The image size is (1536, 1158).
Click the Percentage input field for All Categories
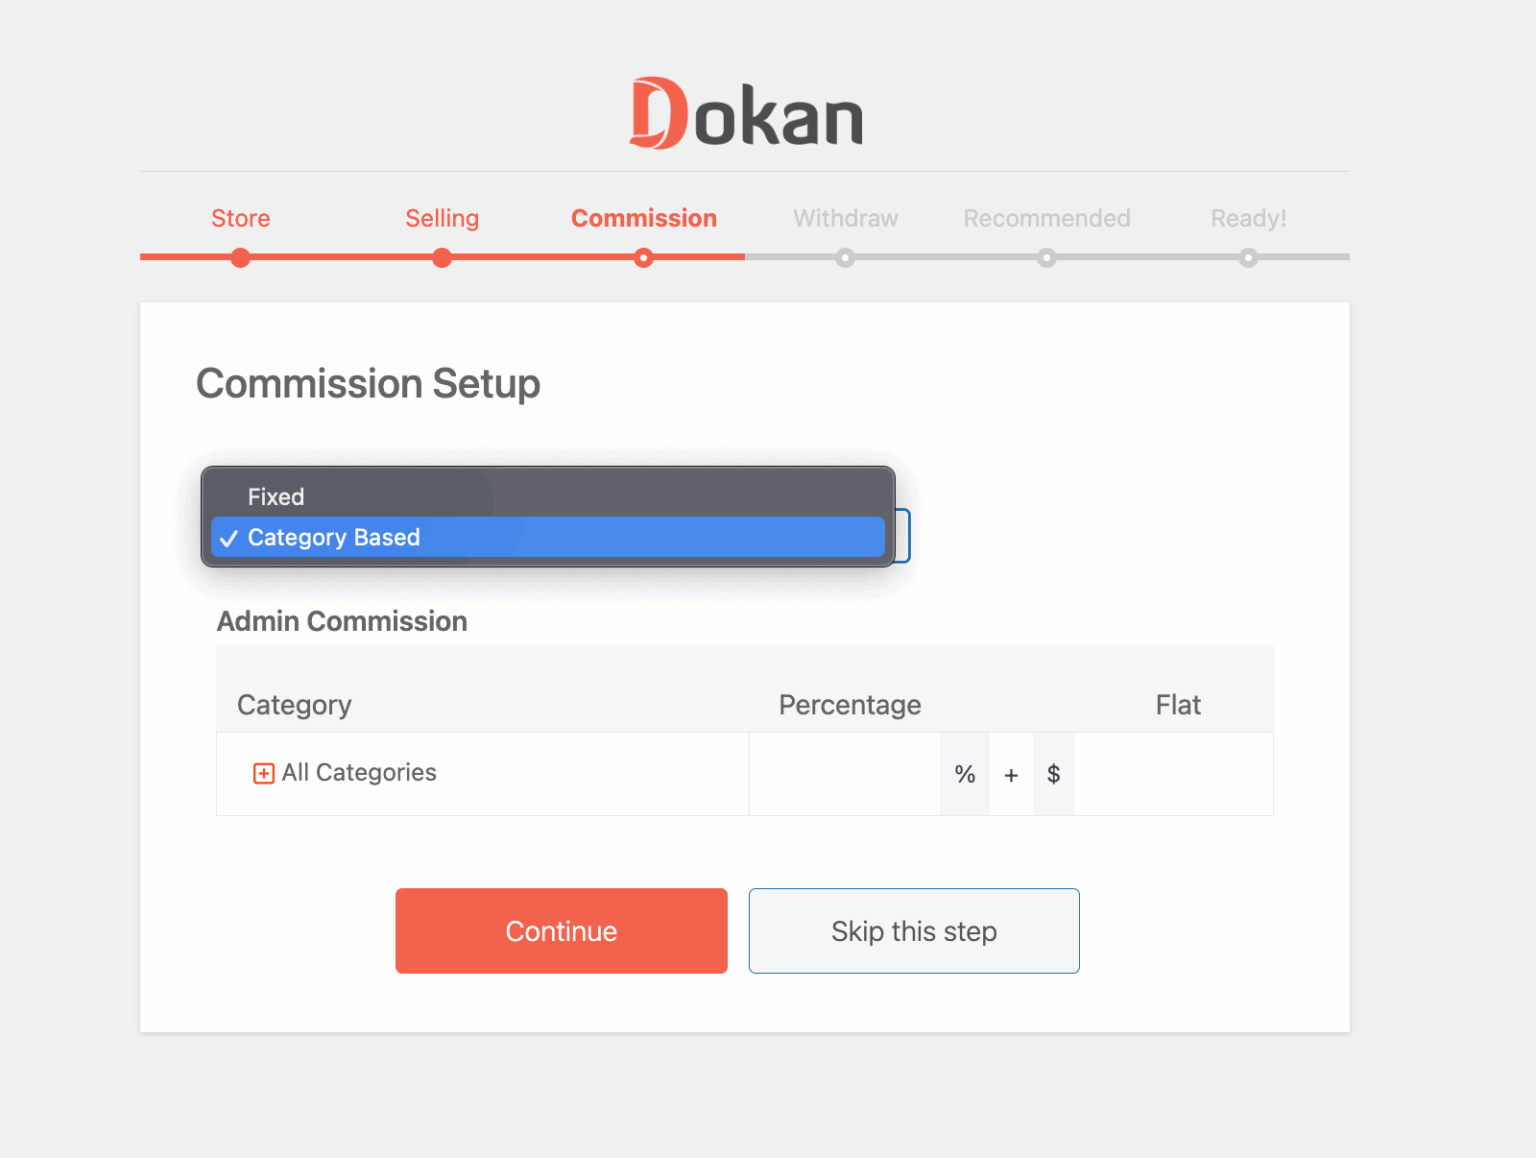pos(845,773)
